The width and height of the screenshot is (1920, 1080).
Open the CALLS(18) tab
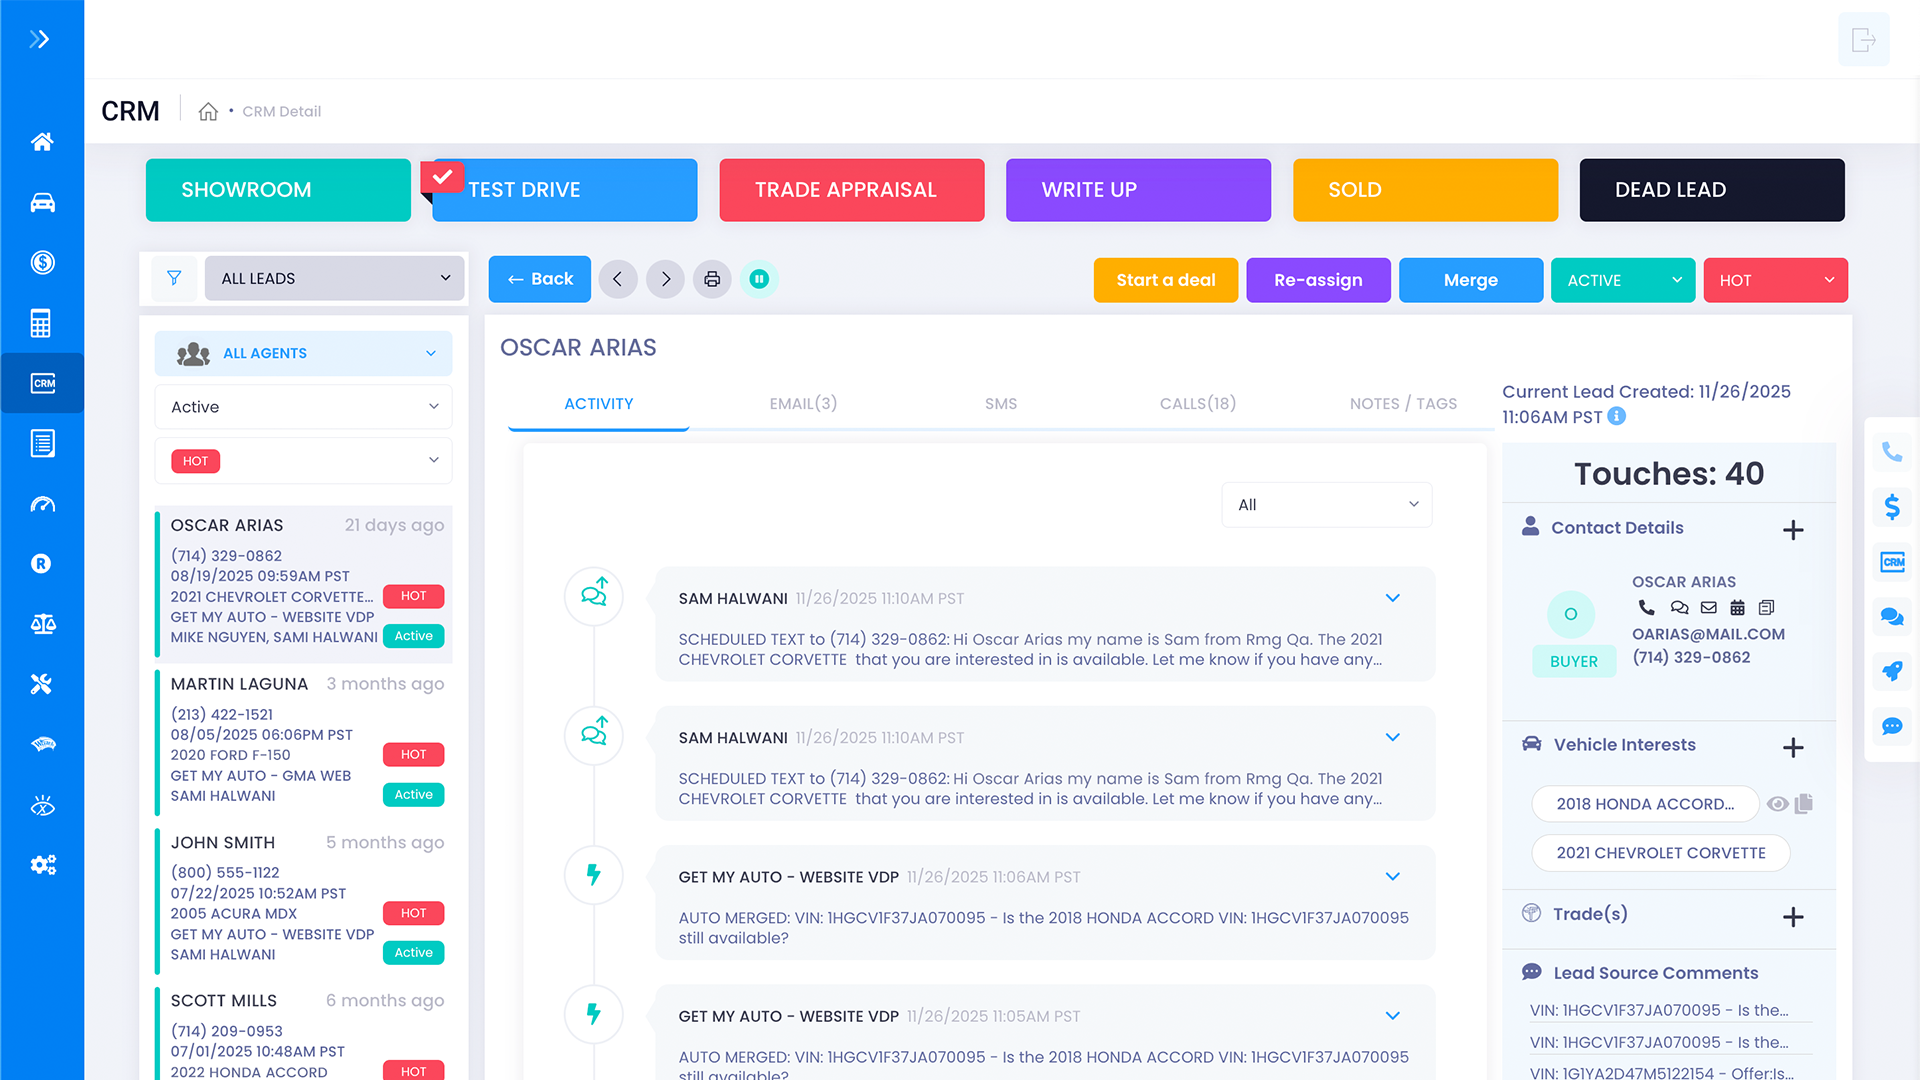click(1197, 403)
